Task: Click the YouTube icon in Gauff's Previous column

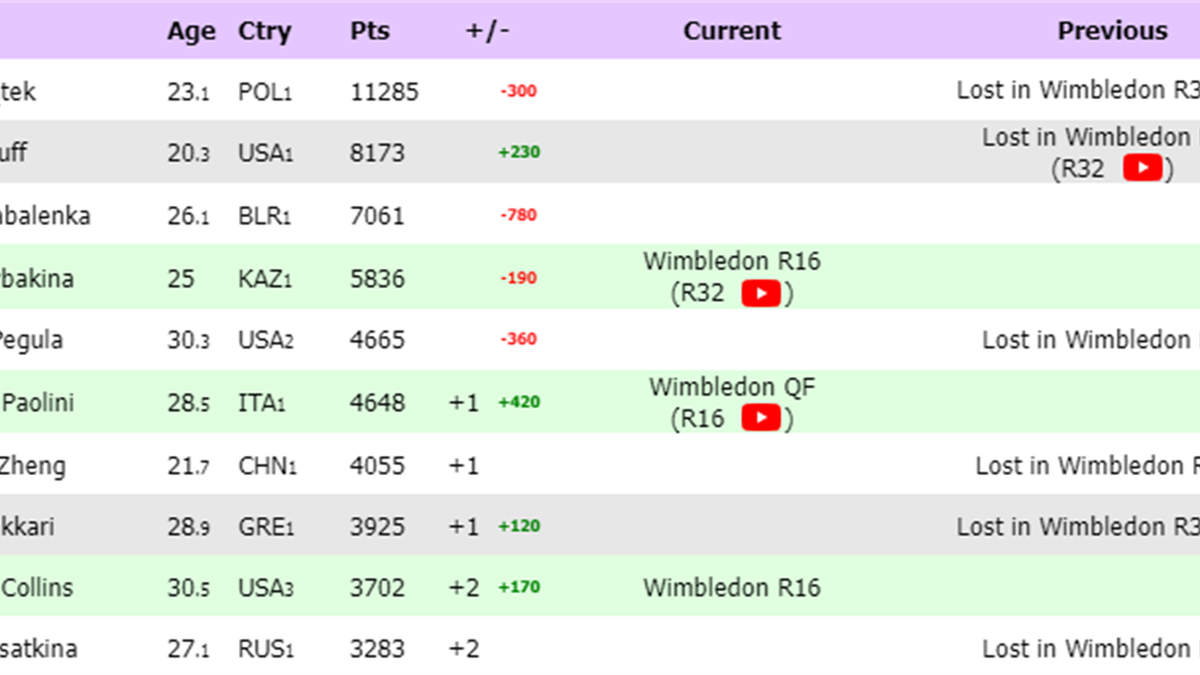Action: [x=1142, y=168]
